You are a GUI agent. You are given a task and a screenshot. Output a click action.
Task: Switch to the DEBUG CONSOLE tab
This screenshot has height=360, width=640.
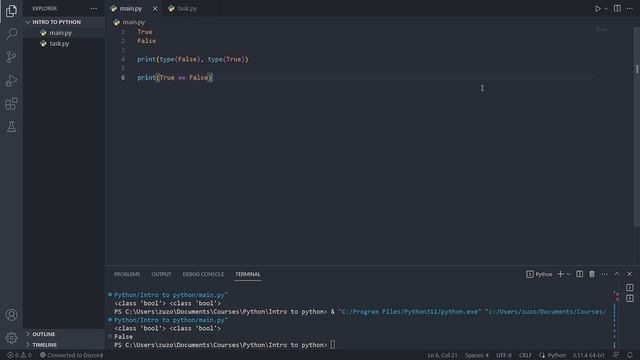coord(203,274)
